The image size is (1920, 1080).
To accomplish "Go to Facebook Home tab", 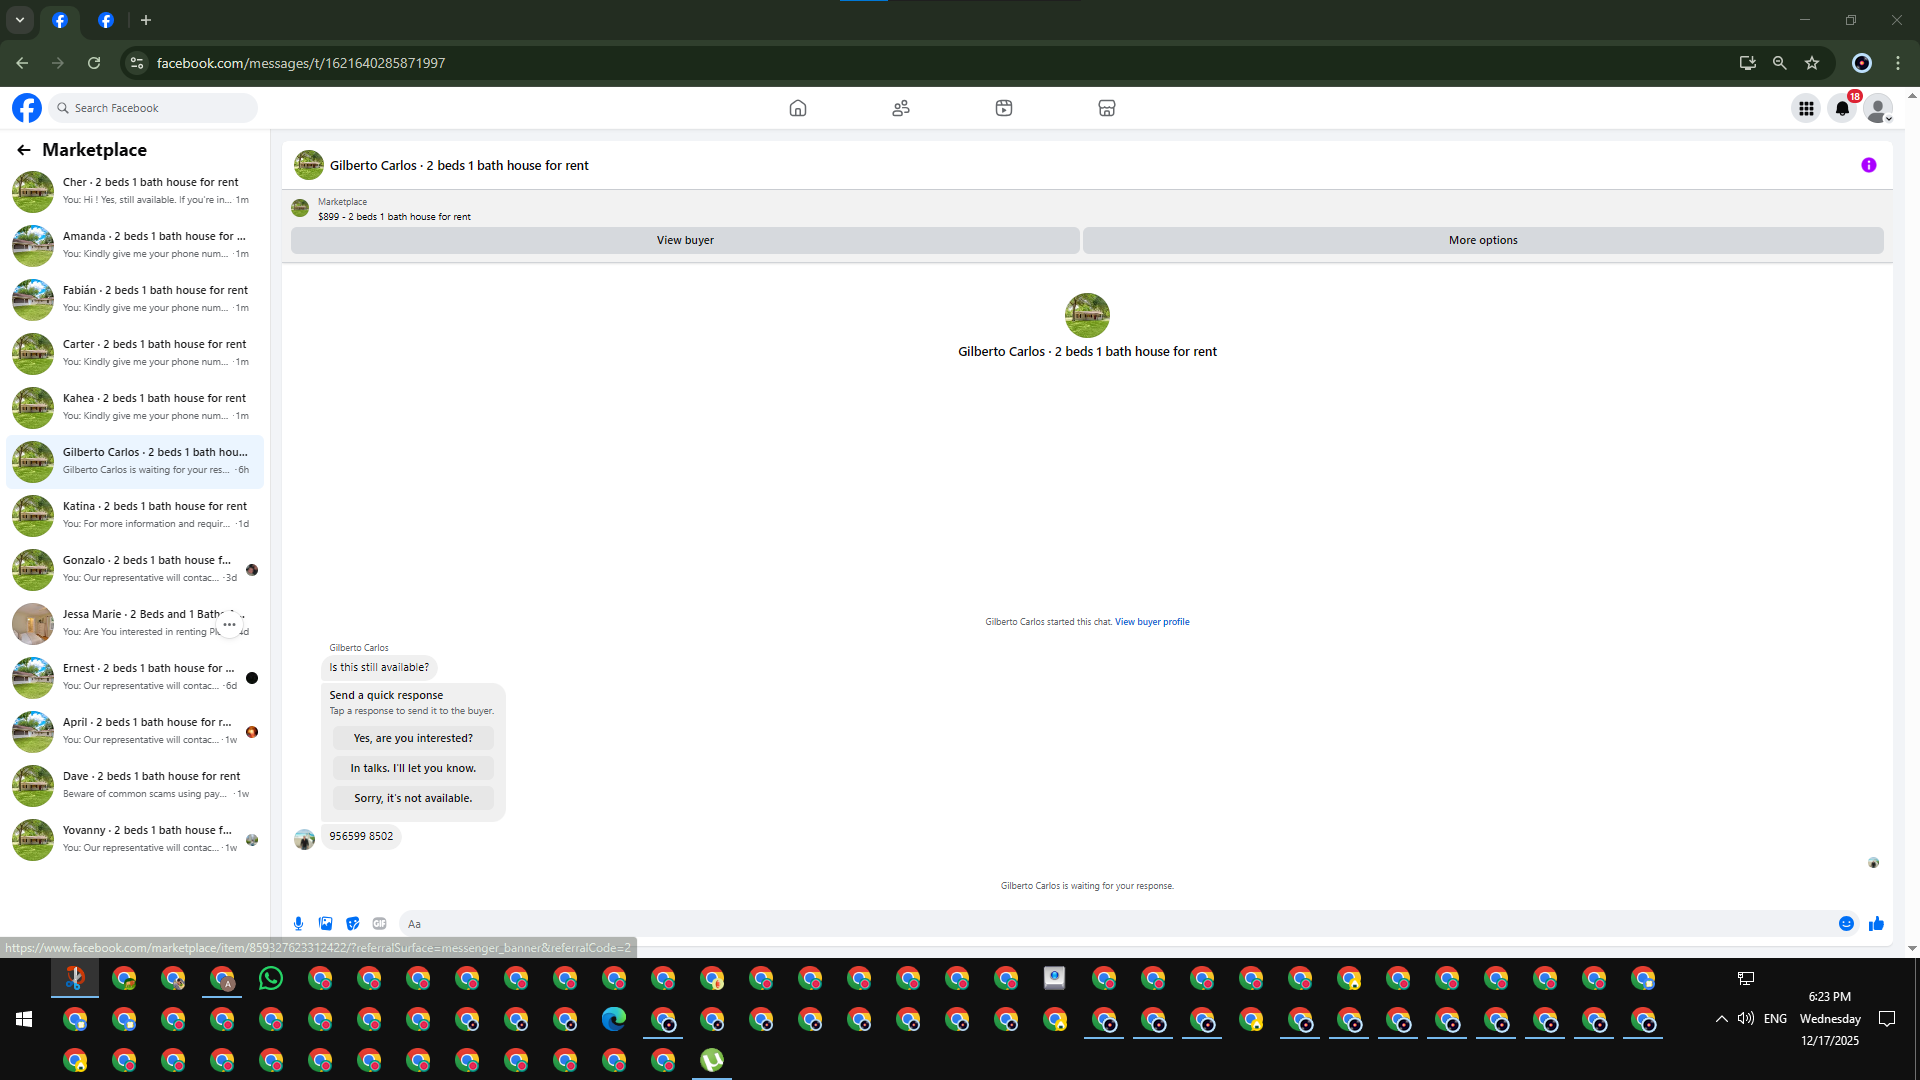I will tap(797, 108).
